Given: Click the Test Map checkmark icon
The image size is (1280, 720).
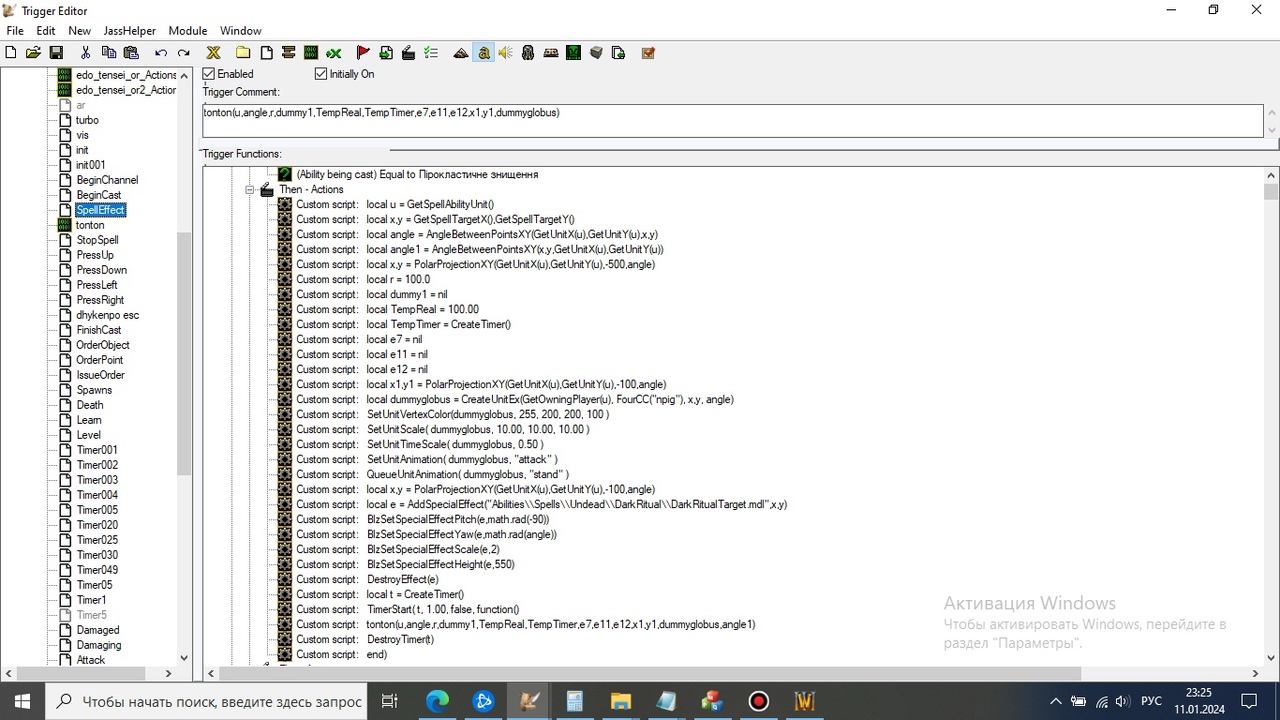Looking at the screenshot, I should pyautogui.click(x=648, y=53).
